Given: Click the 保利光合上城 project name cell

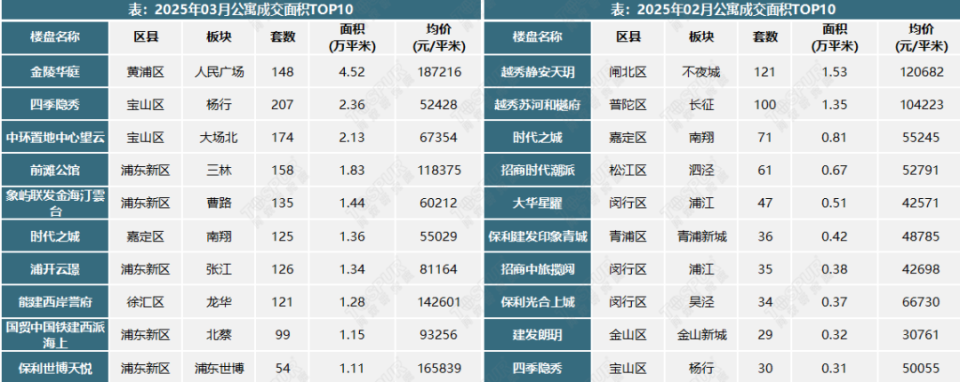Looking at the screenshot, I should coord(538,302).
